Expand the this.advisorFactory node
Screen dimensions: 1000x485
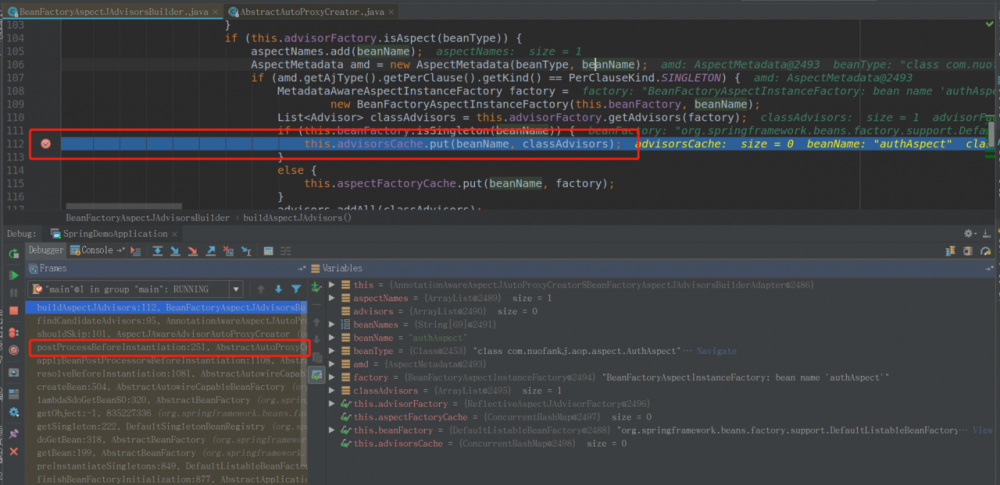(331, 404)
